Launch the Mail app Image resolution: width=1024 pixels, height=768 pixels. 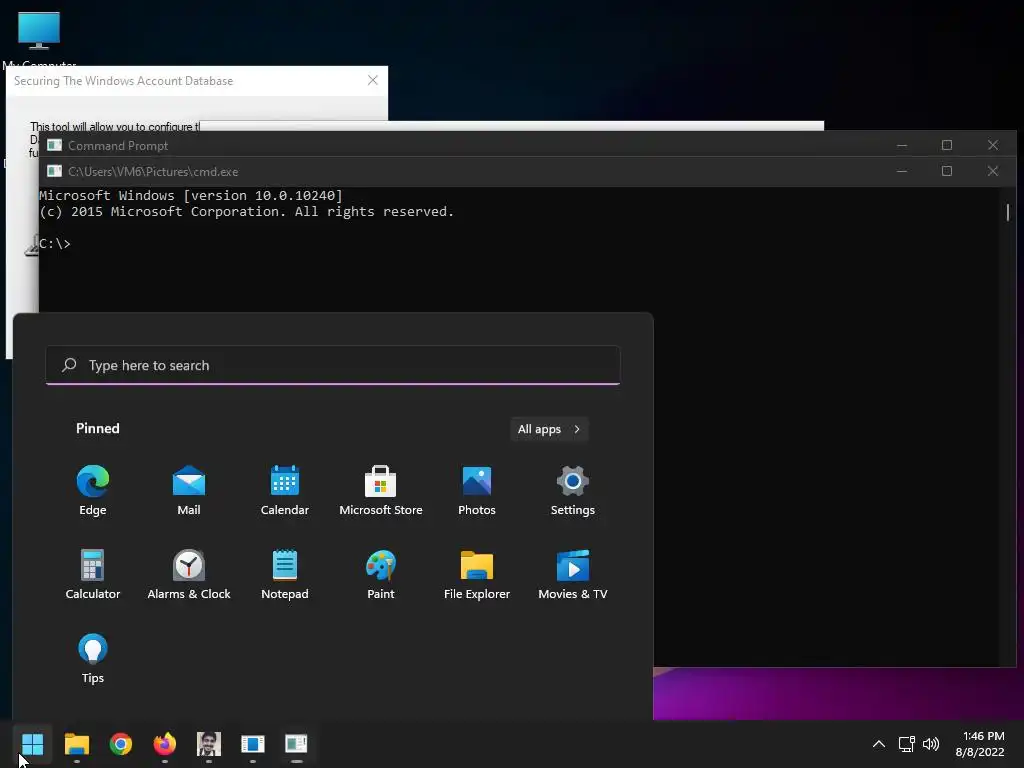189,490
